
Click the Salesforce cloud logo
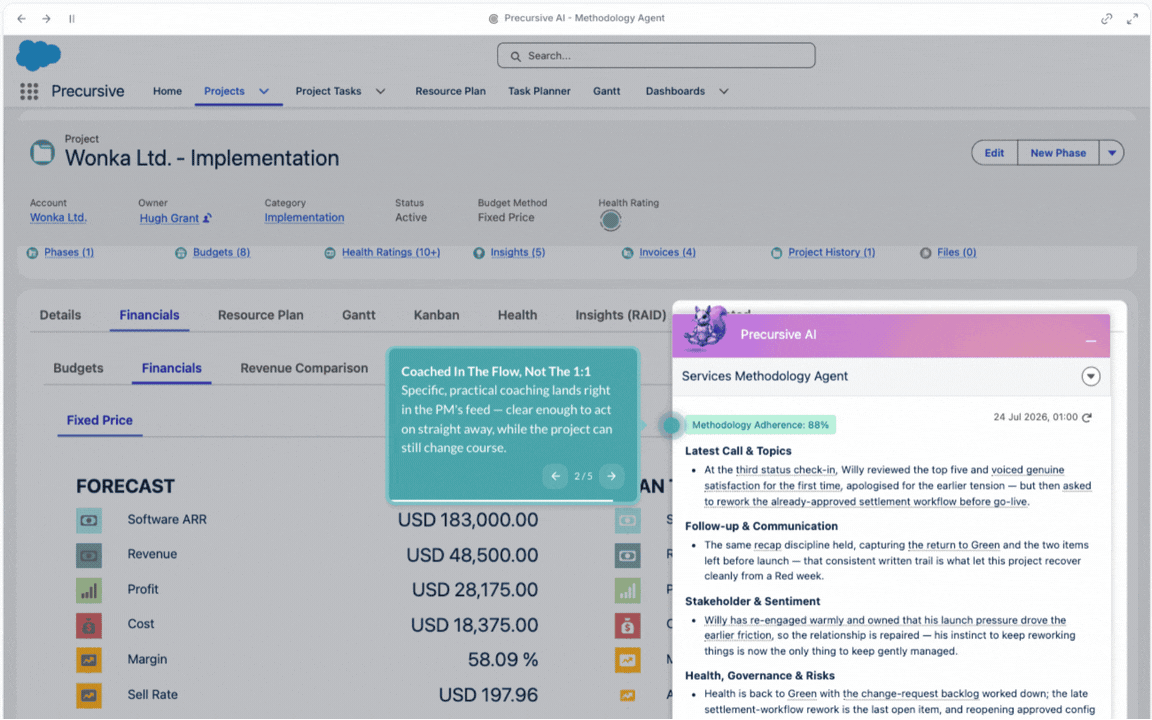click(38, 55)
